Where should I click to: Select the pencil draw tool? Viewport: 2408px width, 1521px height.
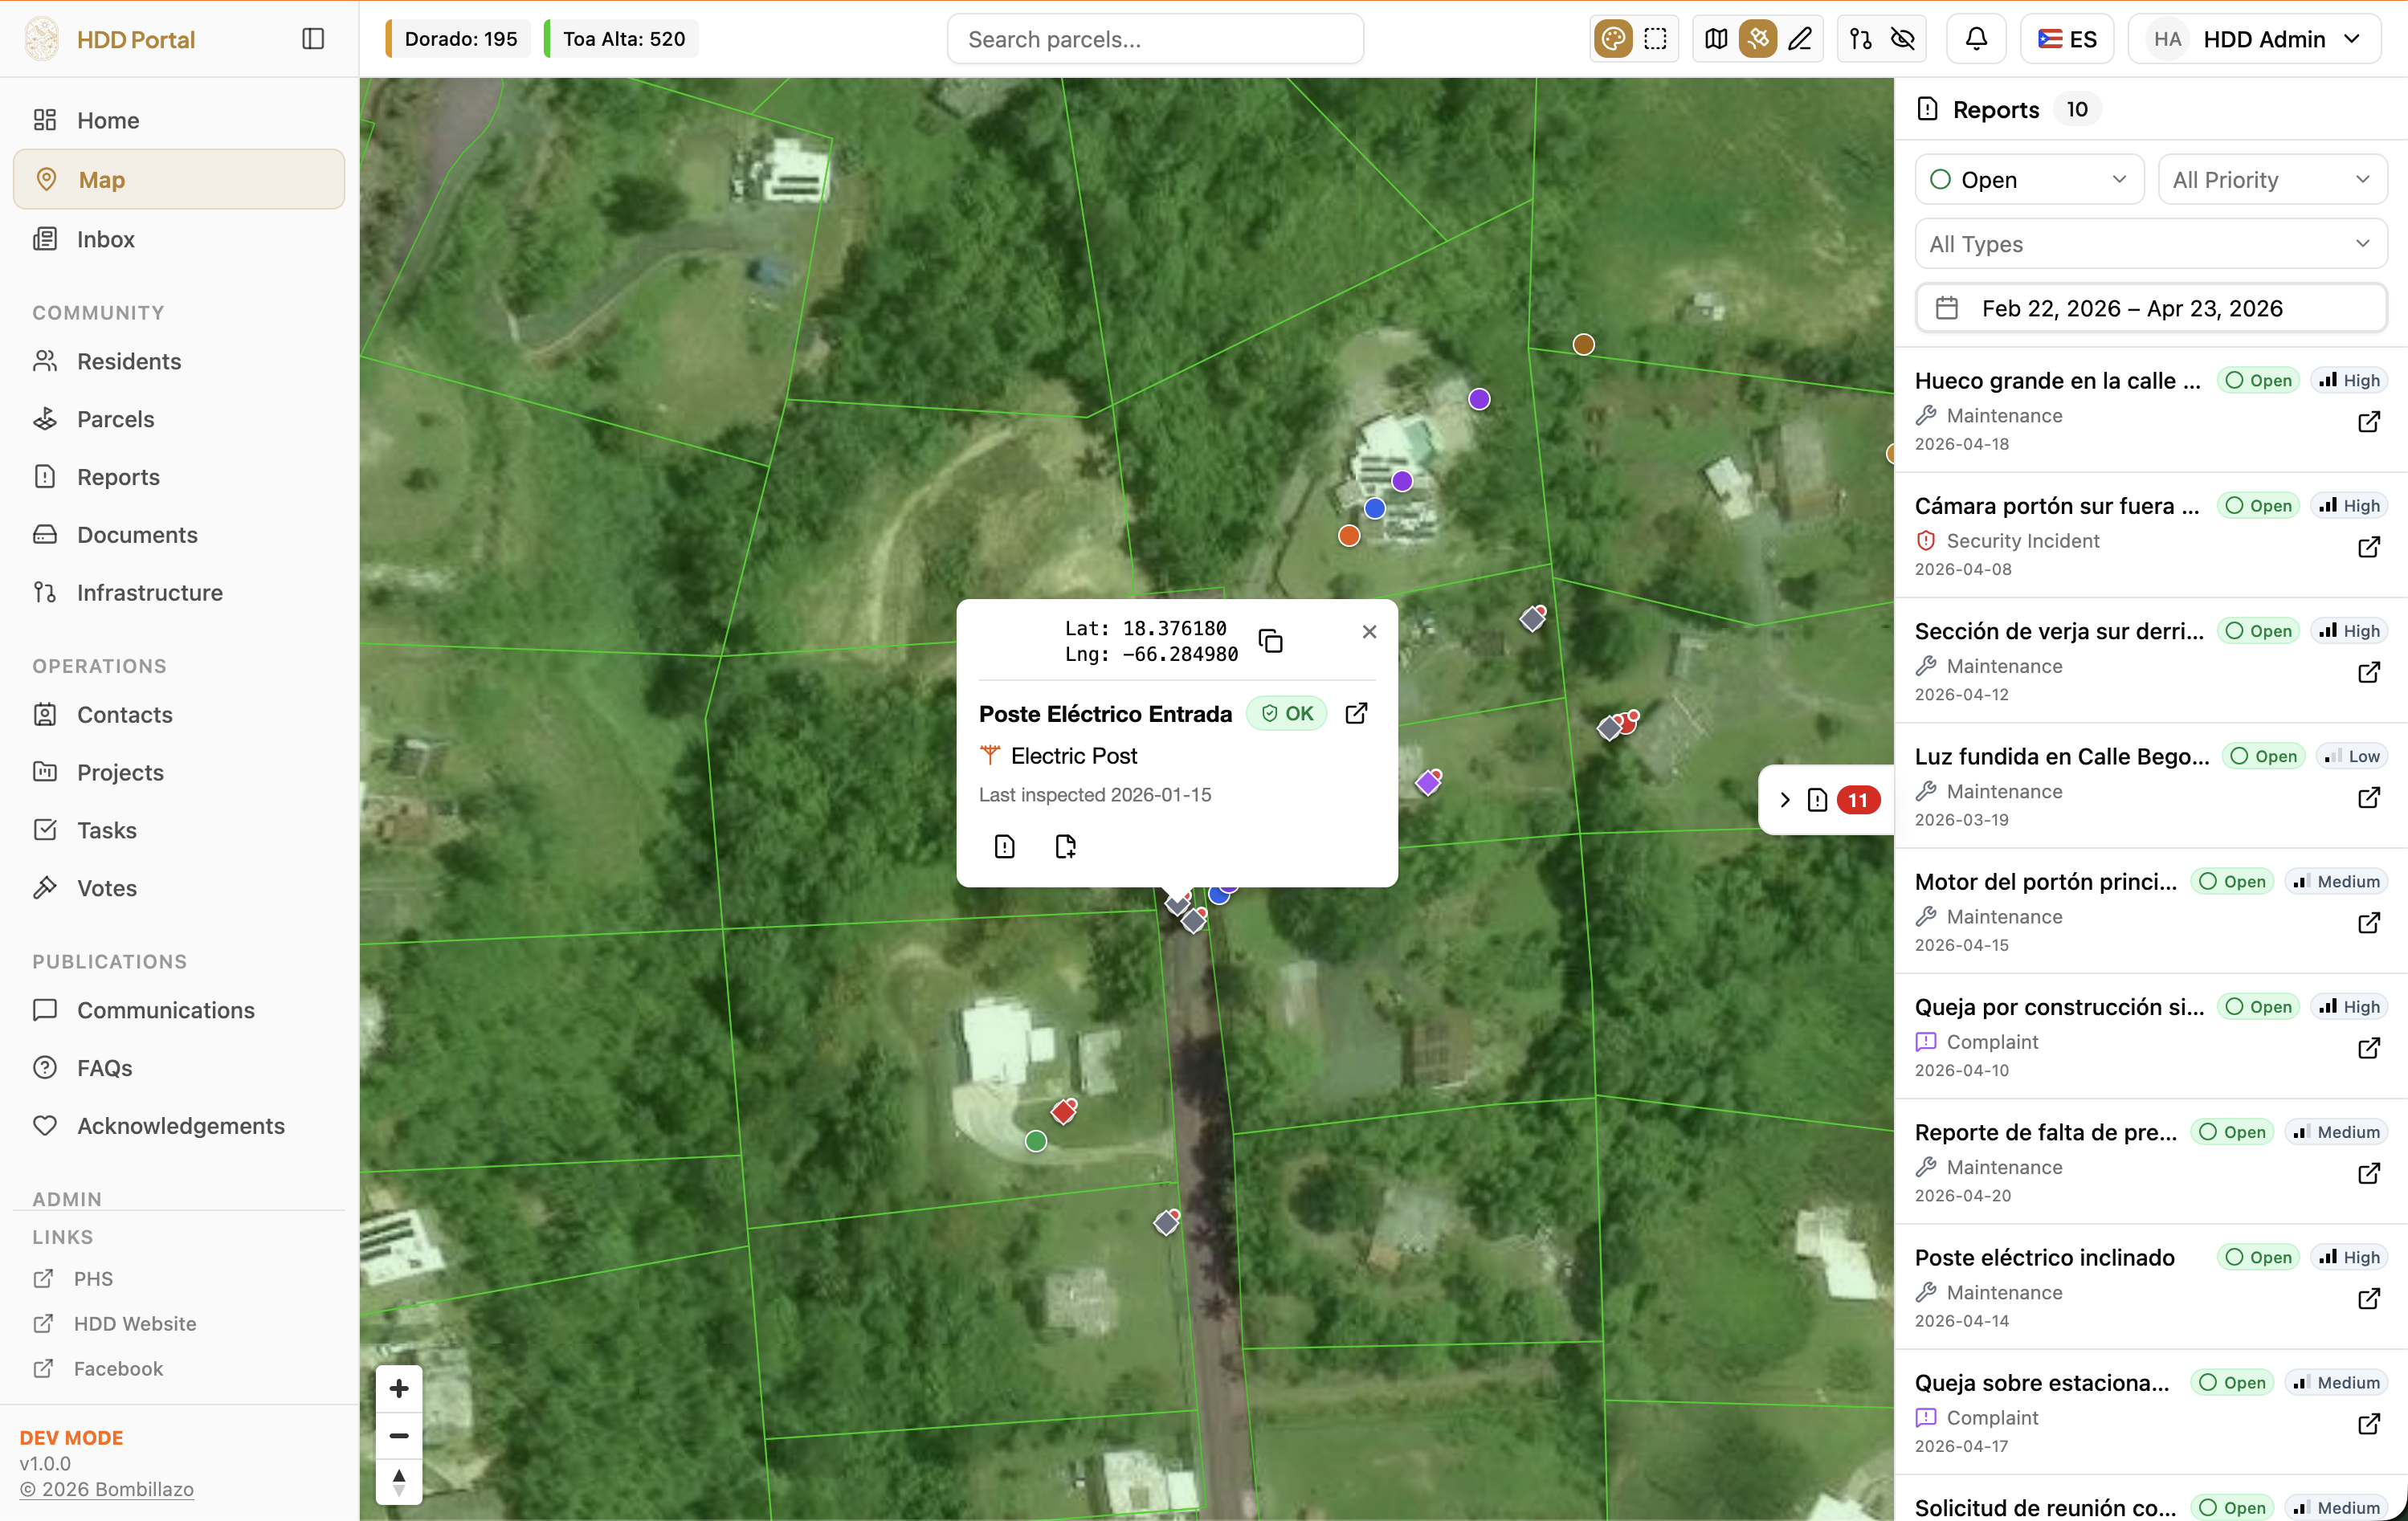[x=1800, y=39]
